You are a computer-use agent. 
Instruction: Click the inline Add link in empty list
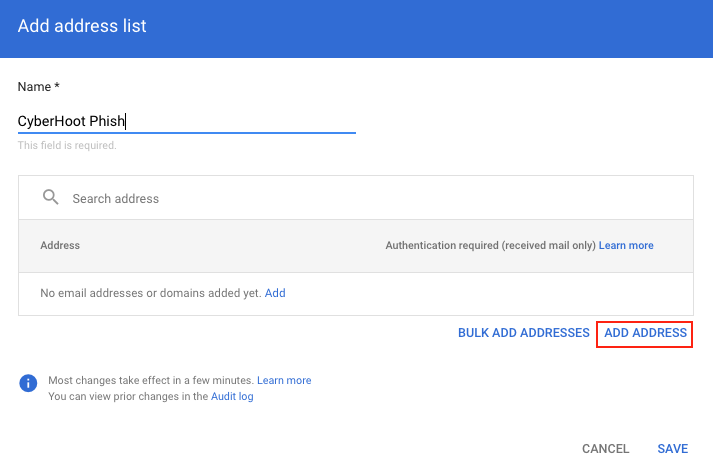[x=275, y=293]
